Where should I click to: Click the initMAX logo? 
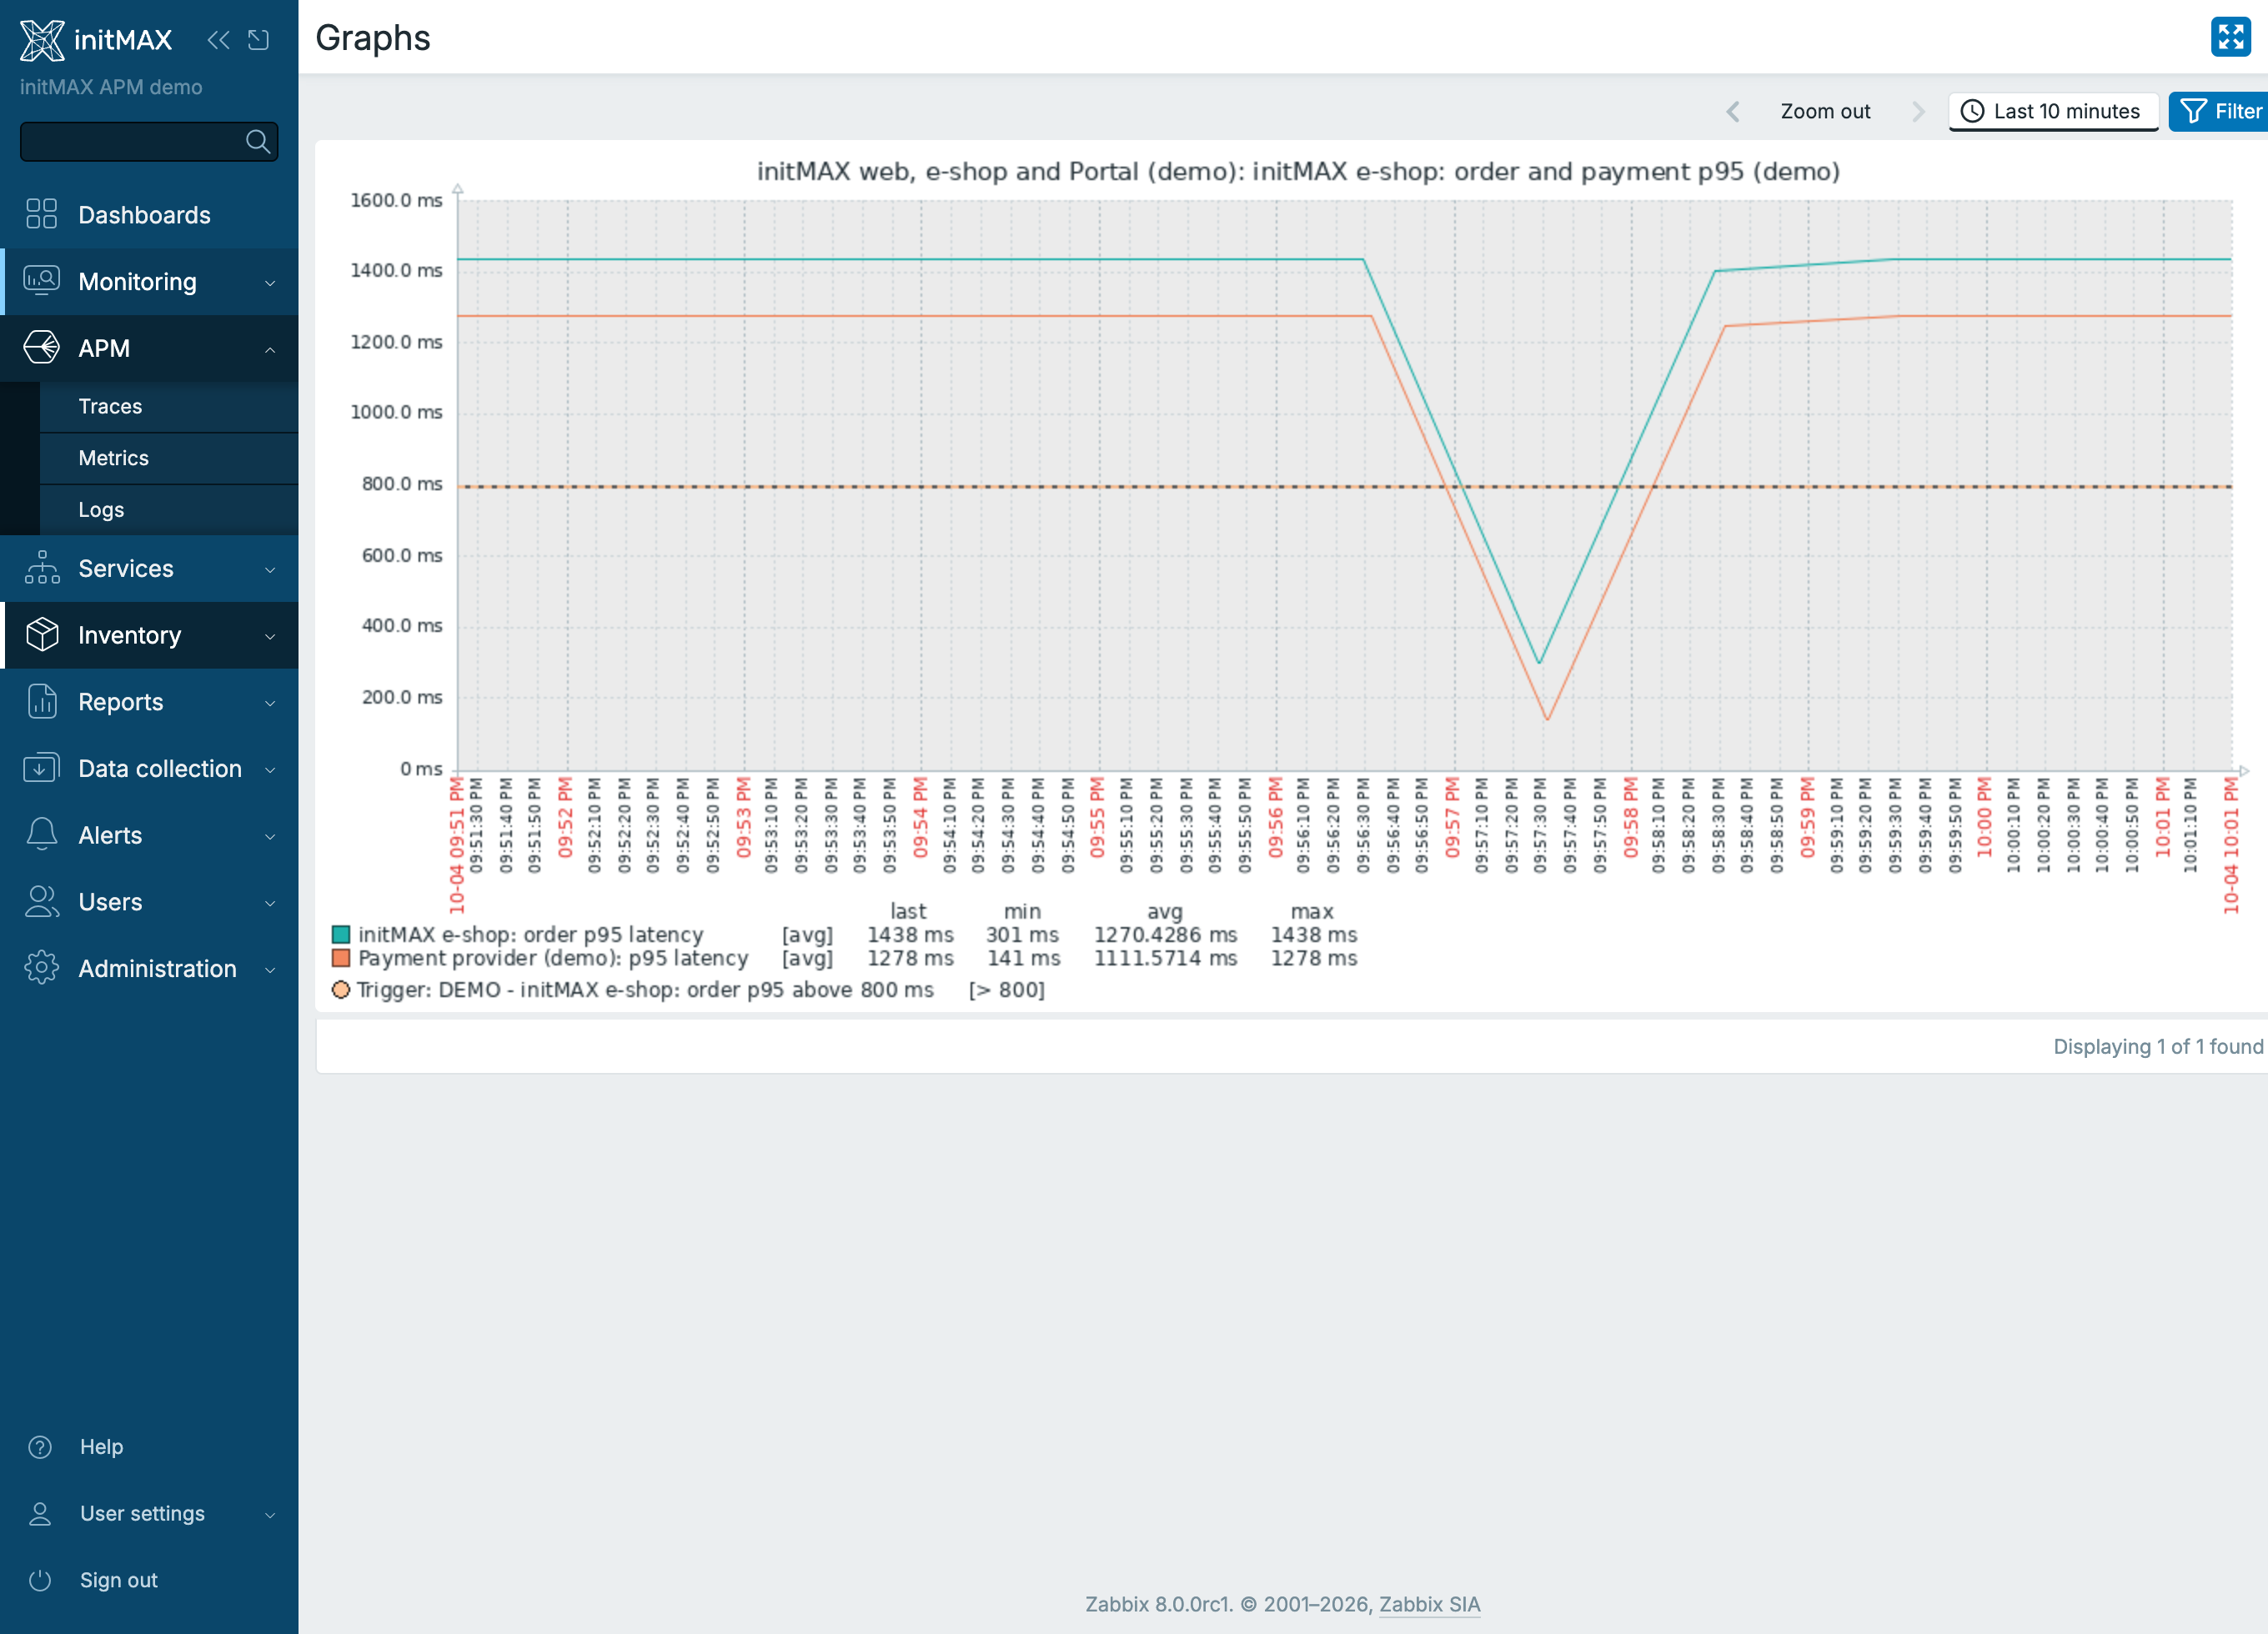coord(96,40)
